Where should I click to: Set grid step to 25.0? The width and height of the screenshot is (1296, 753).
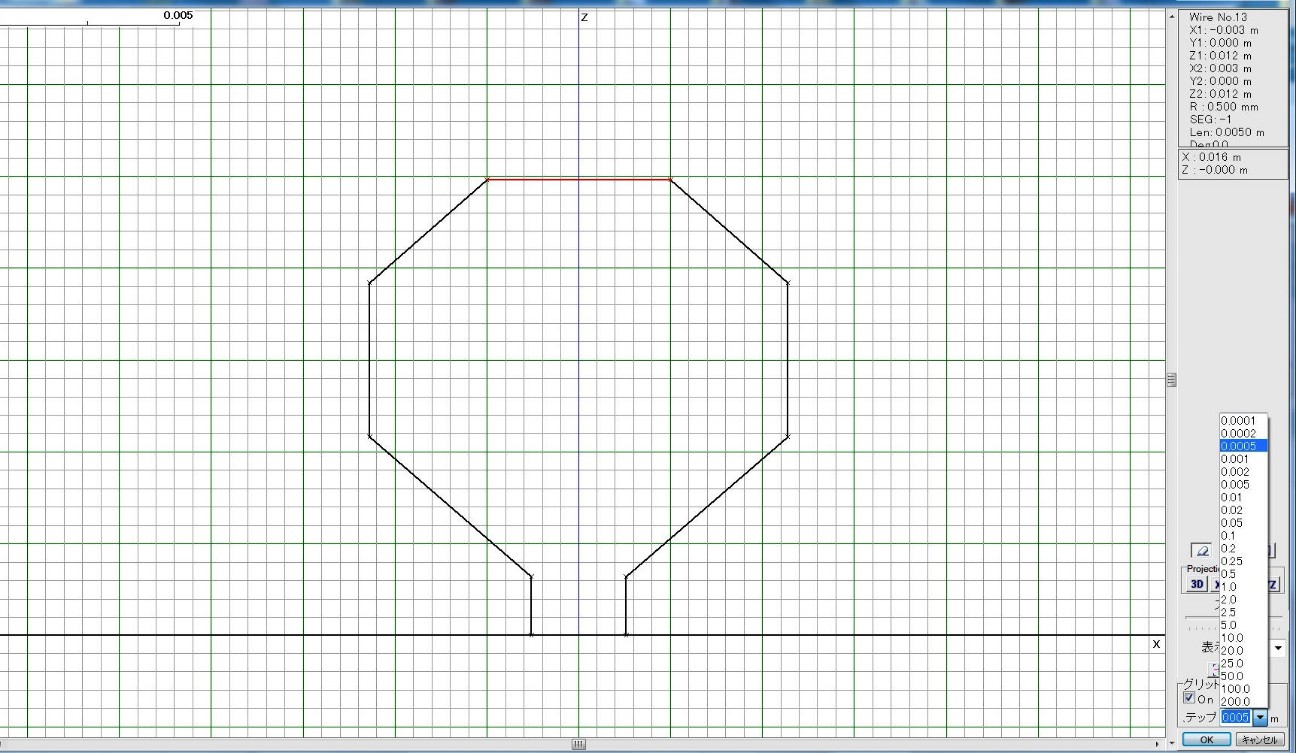point(1244,663)
